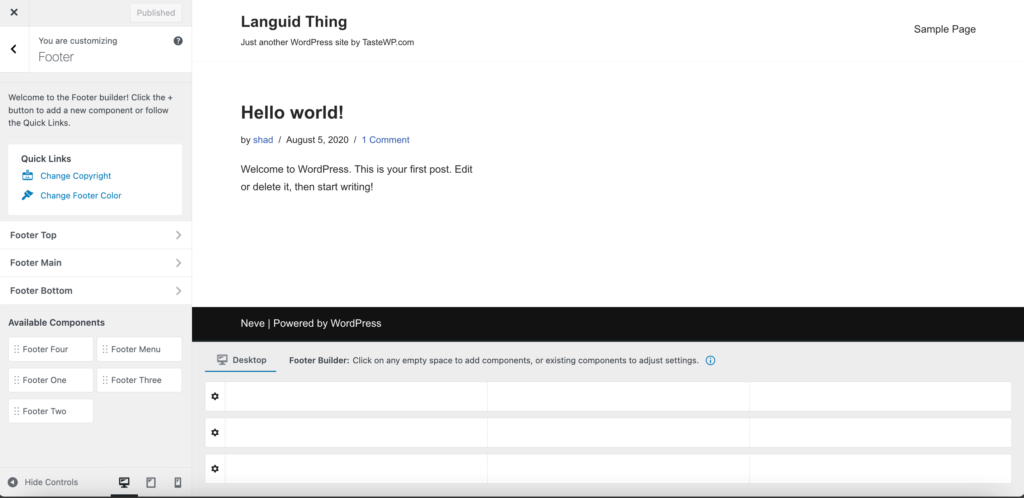Open the first footer row gear settings
1024x498 pixels.
click(x=215, y=396)
